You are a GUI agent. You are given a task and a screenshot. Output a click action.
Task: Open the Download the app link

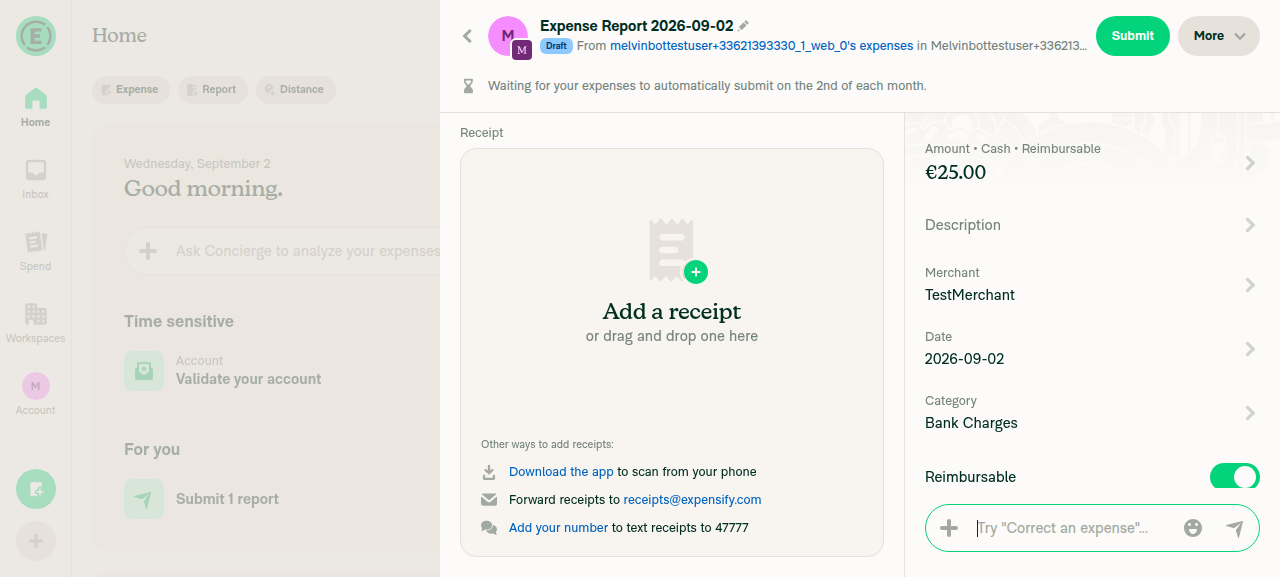561,472
